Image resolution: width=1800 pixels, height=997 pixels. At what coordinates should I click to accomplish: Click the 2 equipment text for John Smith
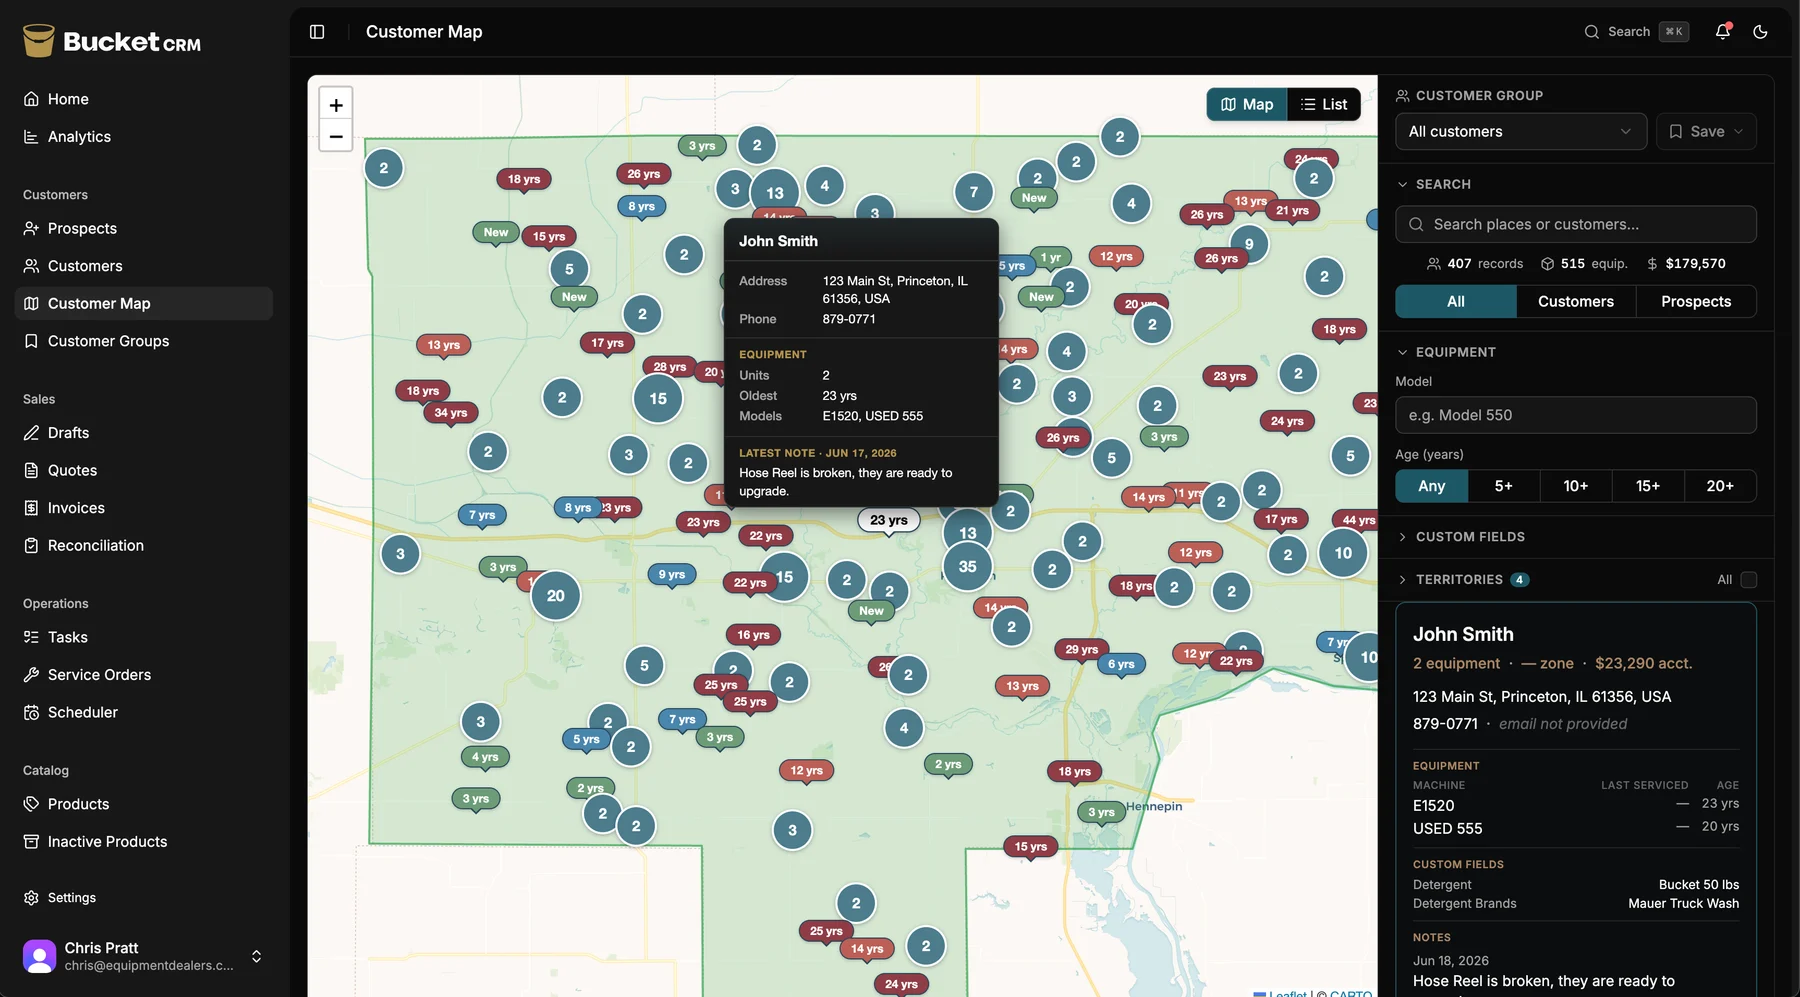click(x=1456, y=664)
